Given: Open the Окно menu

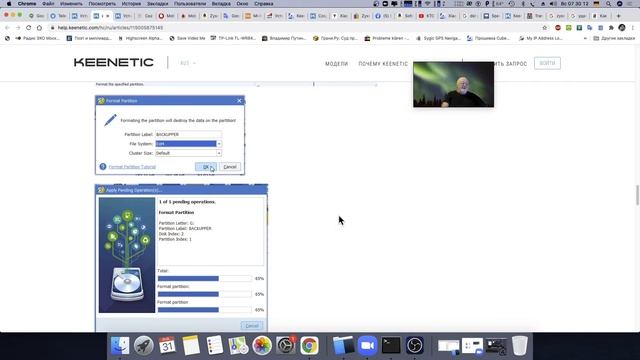Looking at the screenshot, I should (x=242, y=4).
